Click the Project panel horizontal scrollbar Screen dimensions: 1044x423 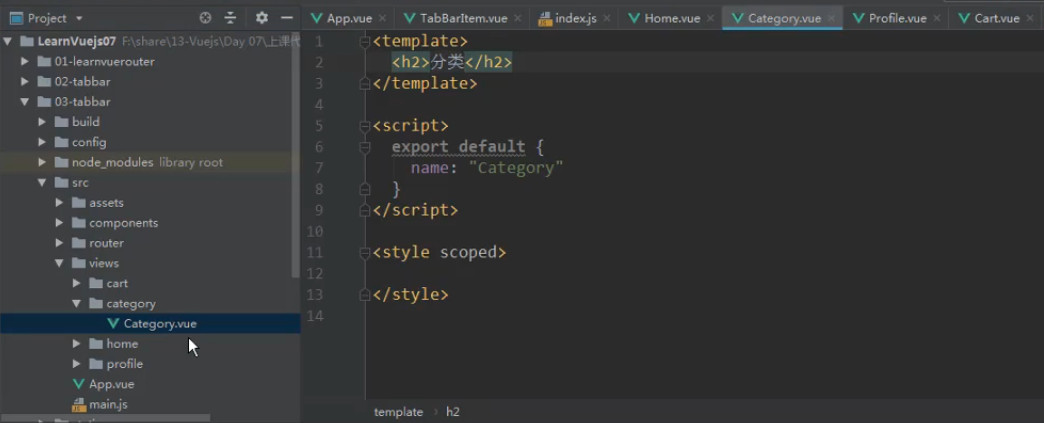coord(105,419)
